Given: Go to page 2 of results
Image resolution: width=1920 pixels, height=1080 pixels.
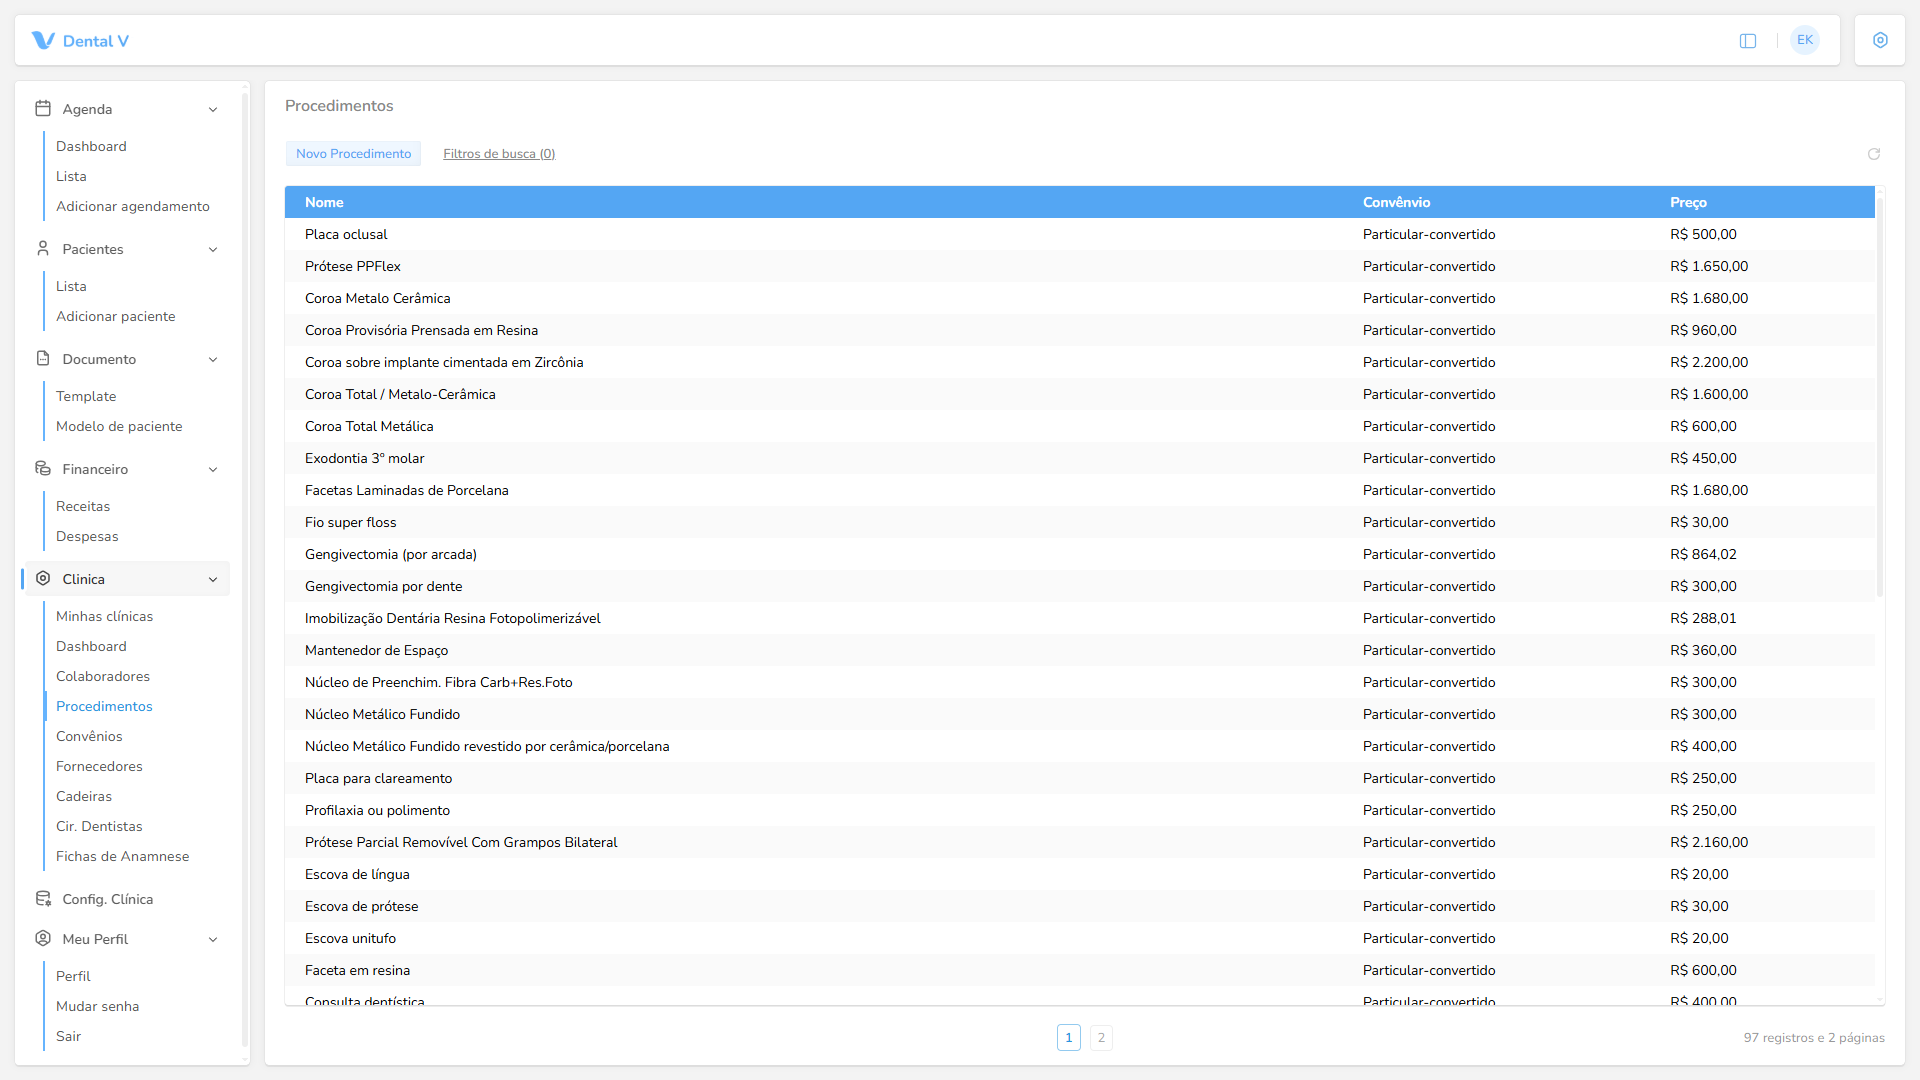Looking at the screenshot, I should tap(1101, 1038).
